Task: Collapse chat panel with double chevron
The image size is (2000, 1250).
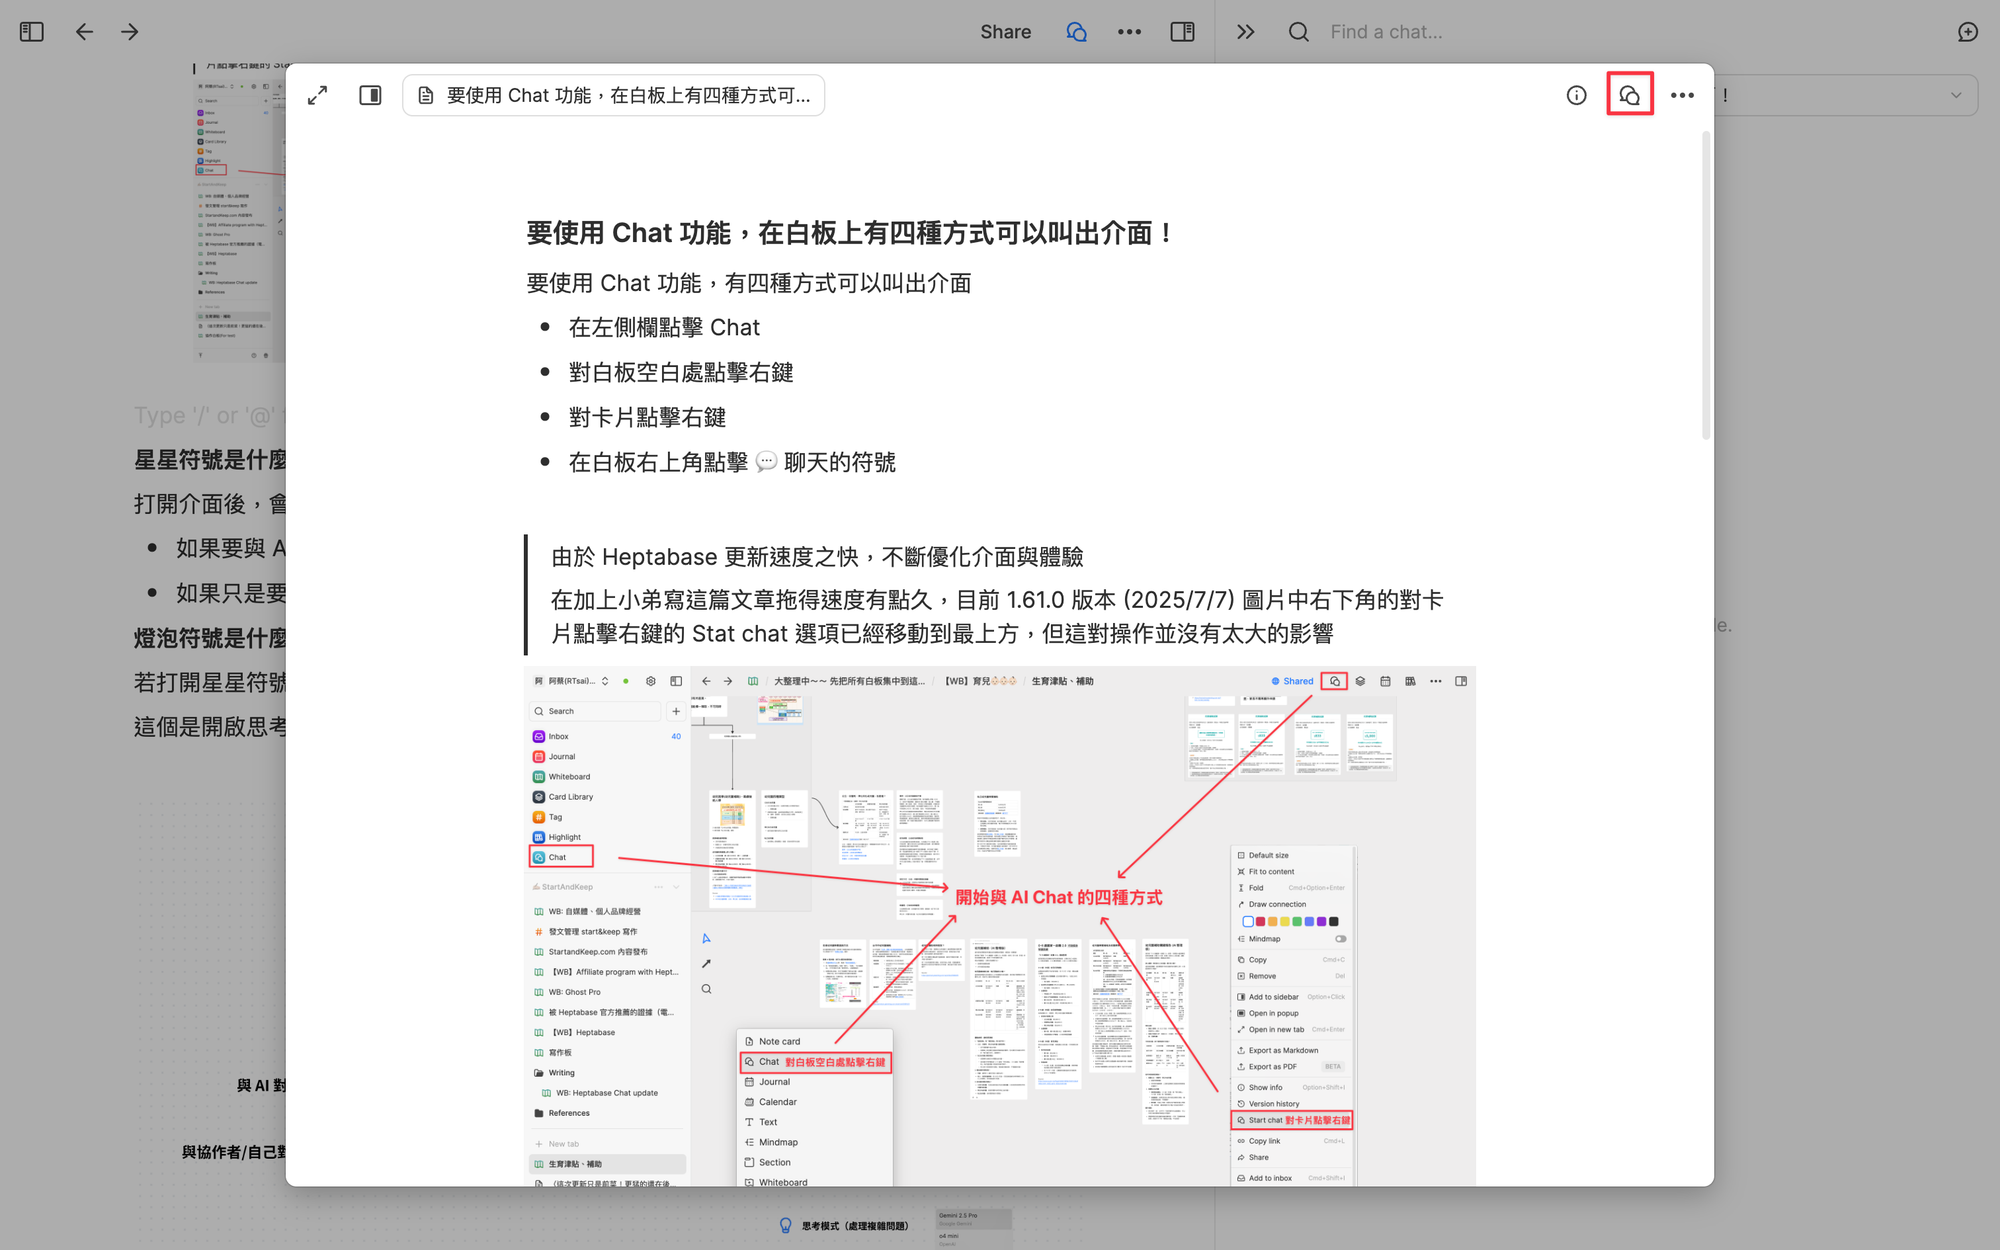Action: (x=1245, y=32)
